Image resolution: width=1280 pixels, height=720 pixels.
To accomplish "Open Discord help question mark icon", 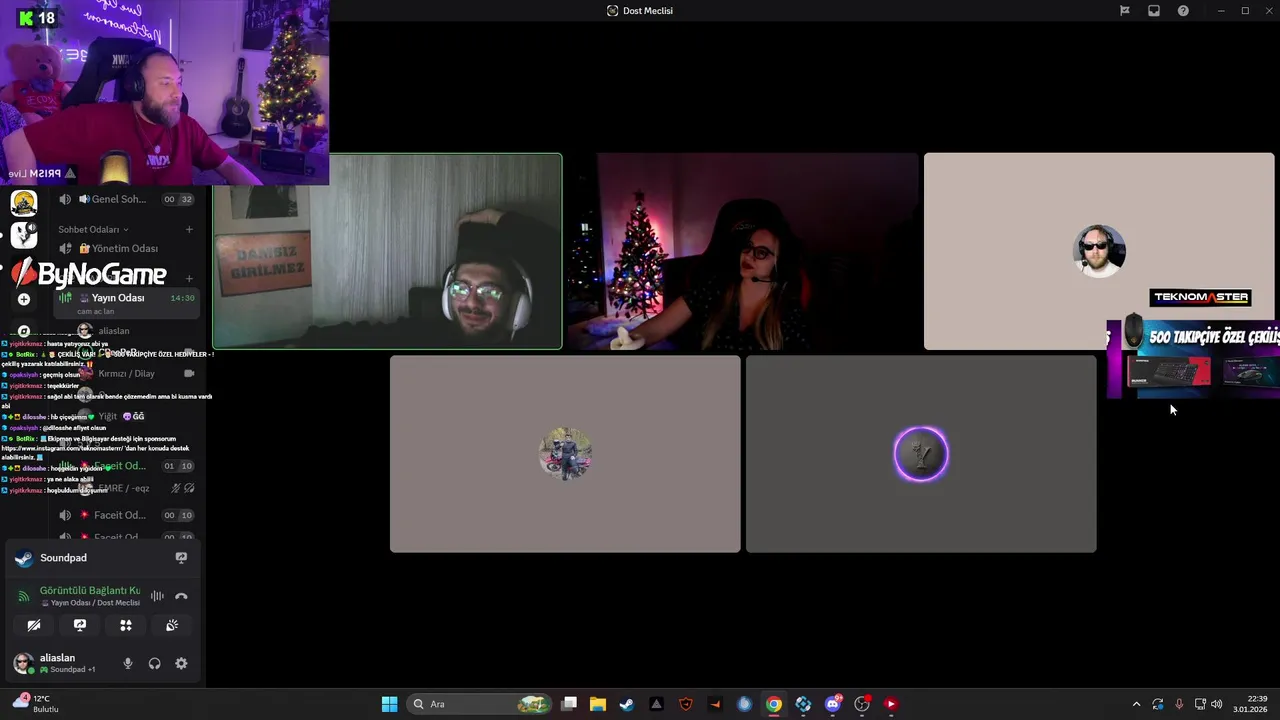I will (x=1183, y=11).
